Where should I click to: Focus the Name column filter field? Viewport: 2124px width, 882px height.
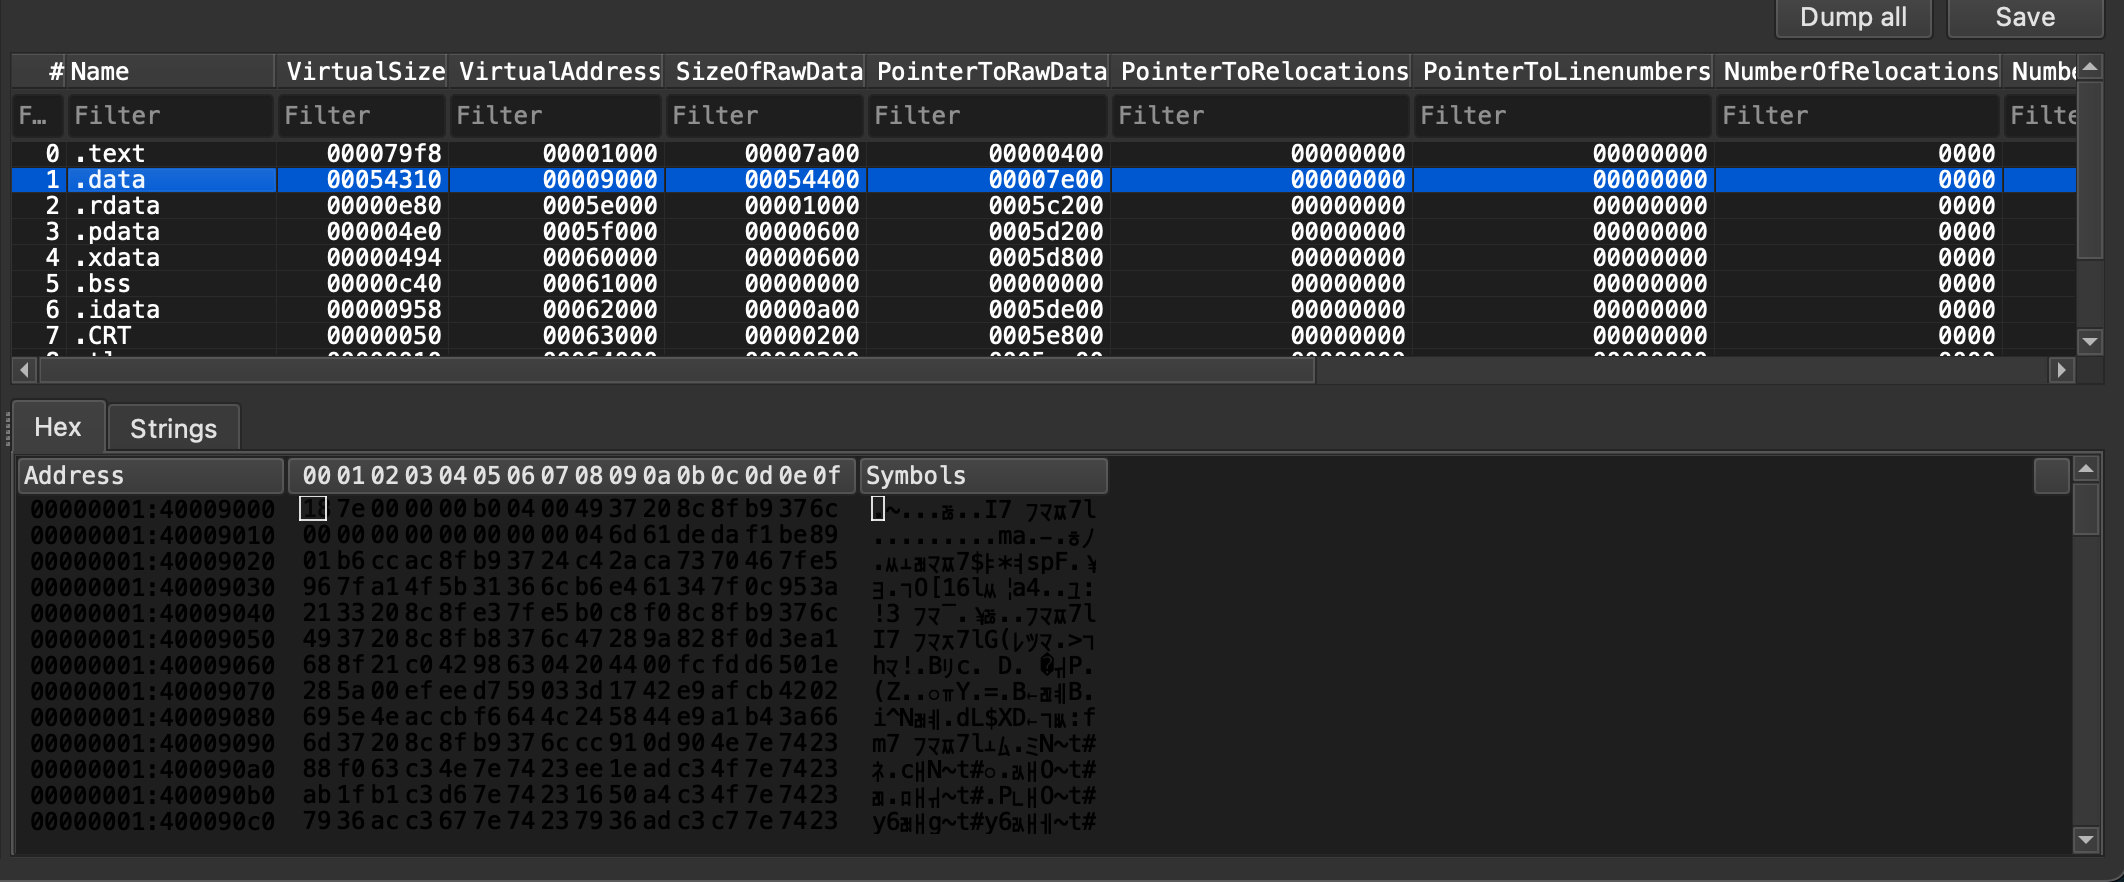click(170, 116)
